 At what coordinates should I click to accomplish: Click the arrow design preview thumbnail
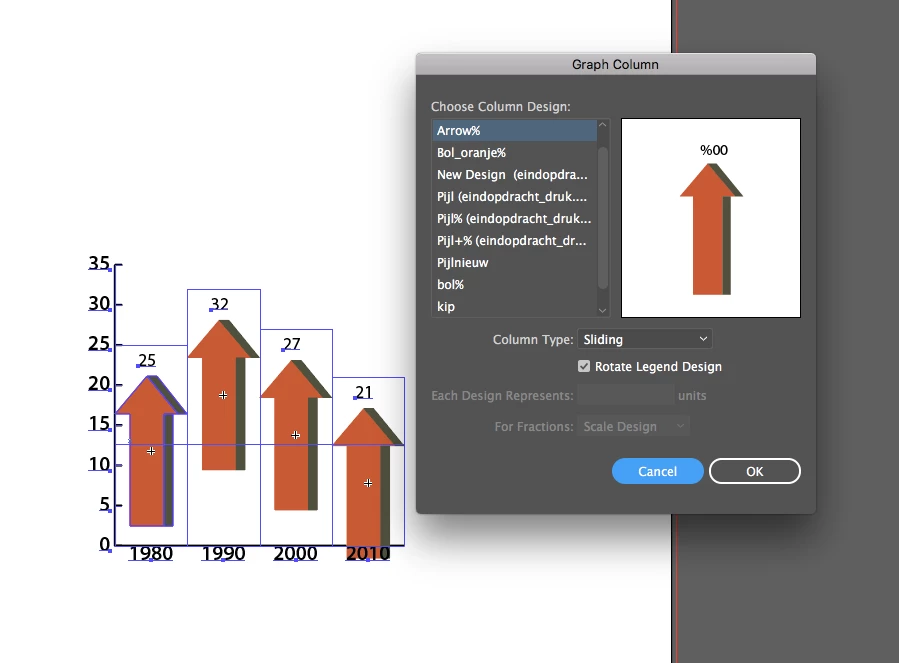click(711, 218)
